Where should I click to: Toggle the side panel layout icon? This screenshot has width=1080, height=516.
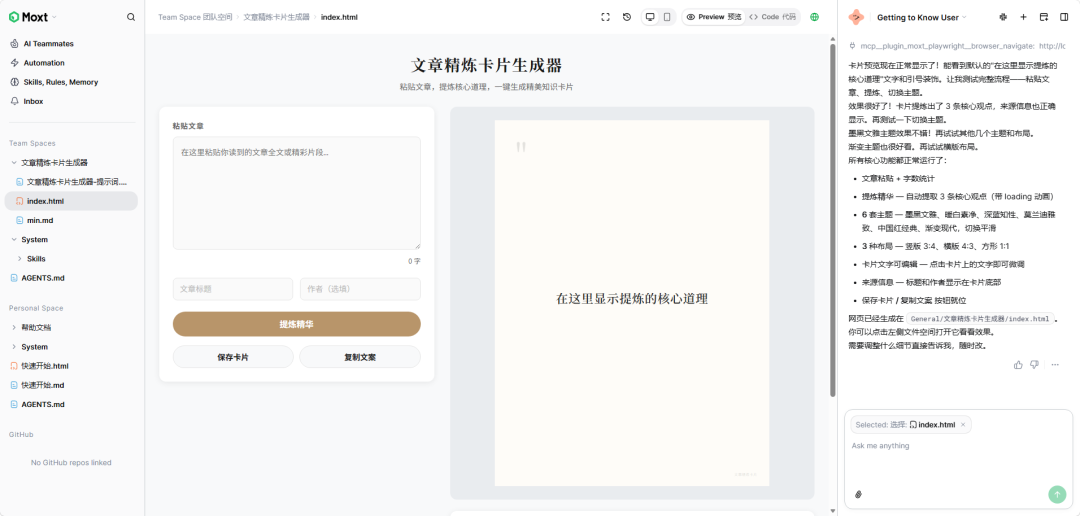(1064, 17)
